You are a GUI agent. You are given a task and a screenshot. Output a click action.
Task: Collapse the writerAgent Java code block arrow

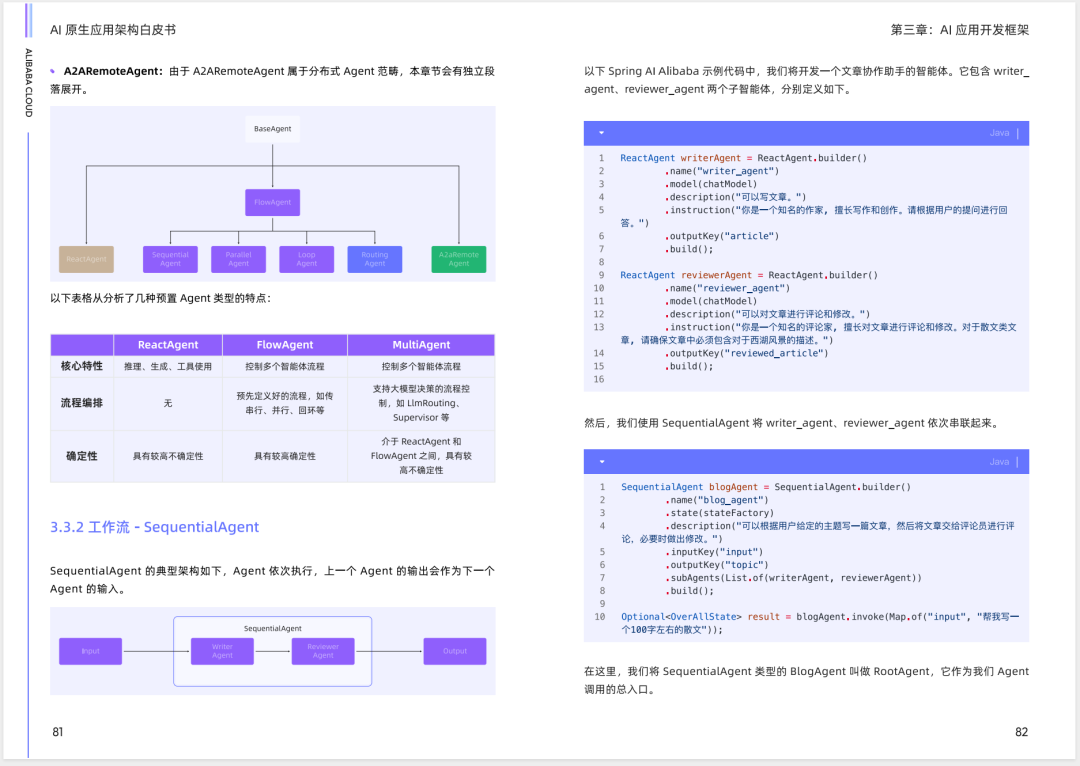[601, 133]
